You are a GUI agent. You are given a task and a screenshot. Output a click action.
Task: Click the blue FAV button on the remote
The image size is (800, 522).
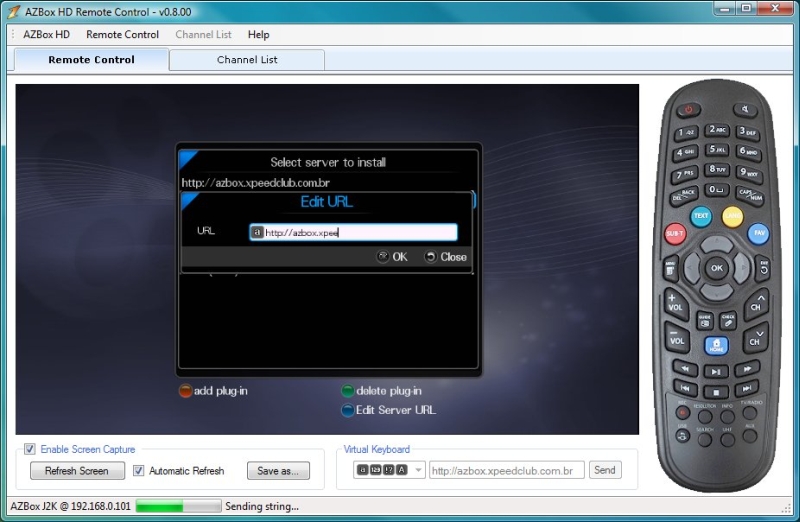point(759,234)
